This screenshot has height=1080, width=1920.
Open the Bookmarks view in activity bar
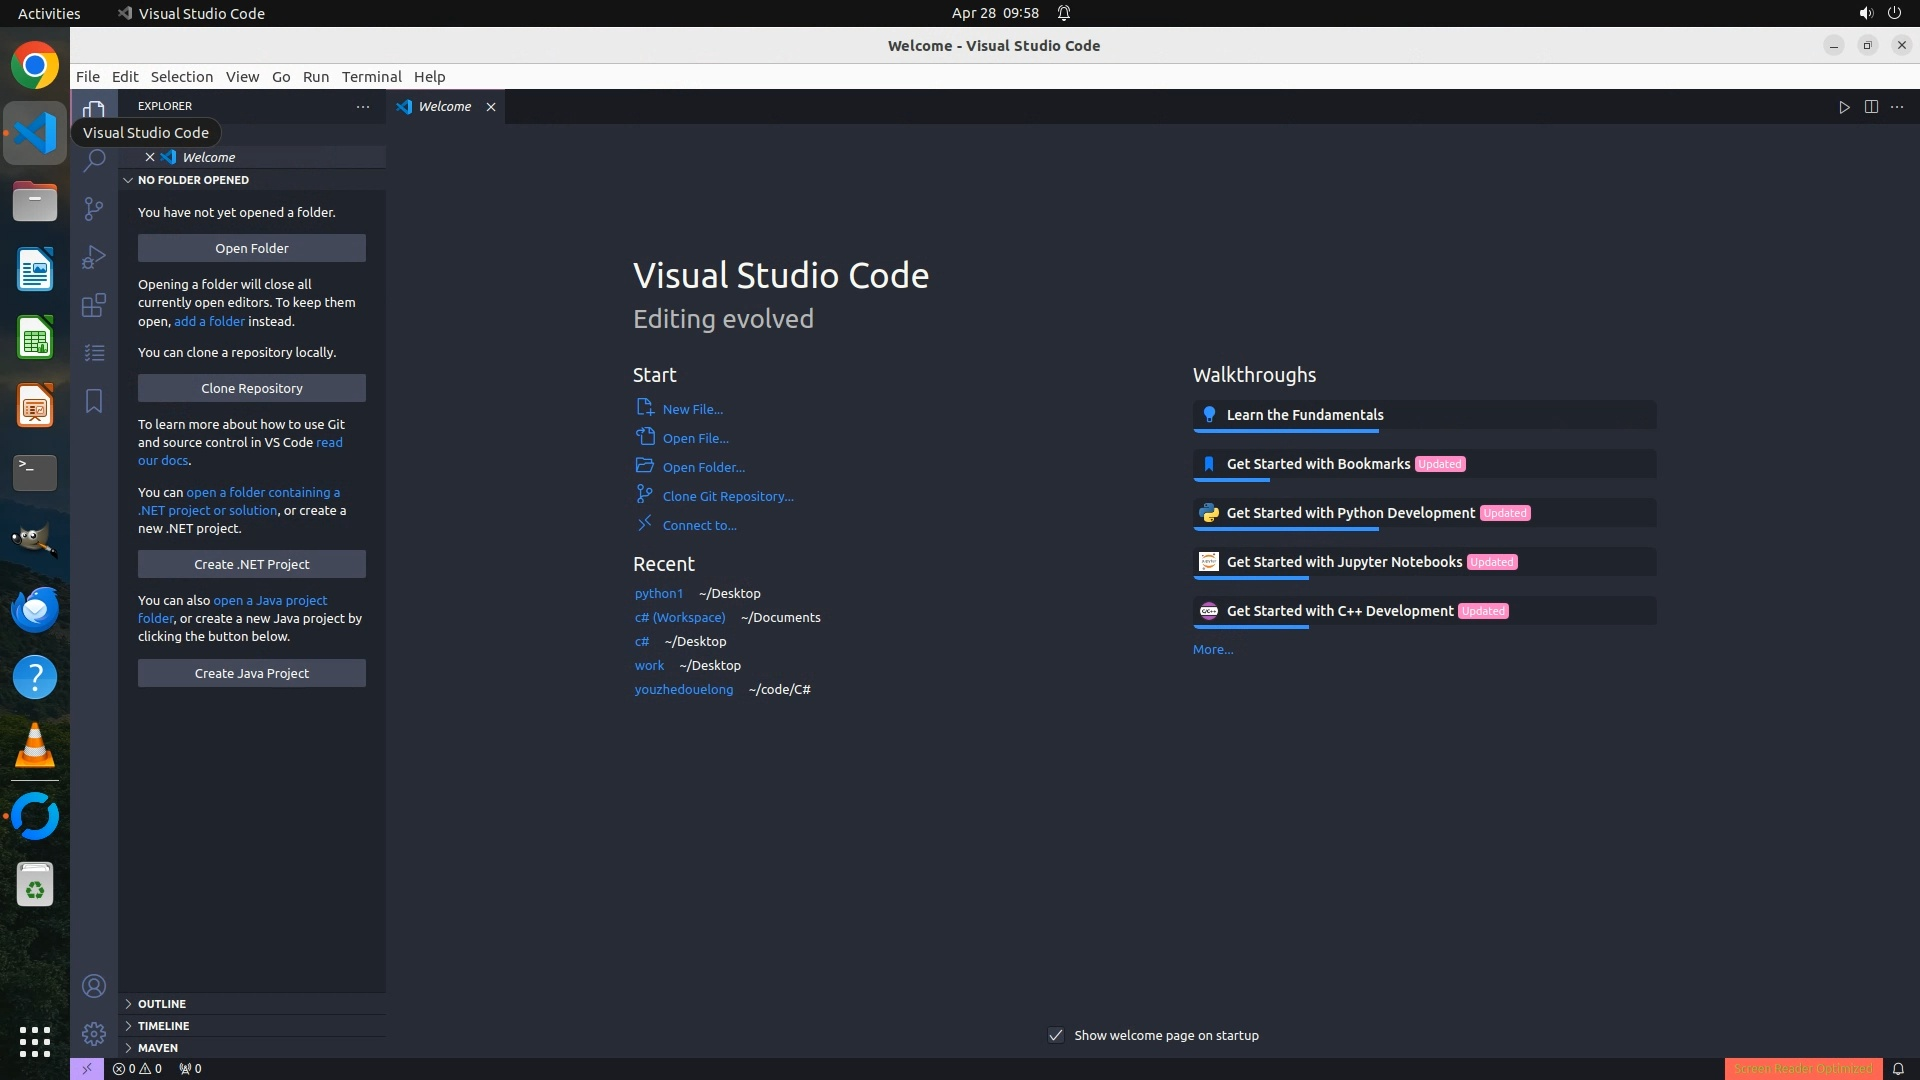(94, 401)
